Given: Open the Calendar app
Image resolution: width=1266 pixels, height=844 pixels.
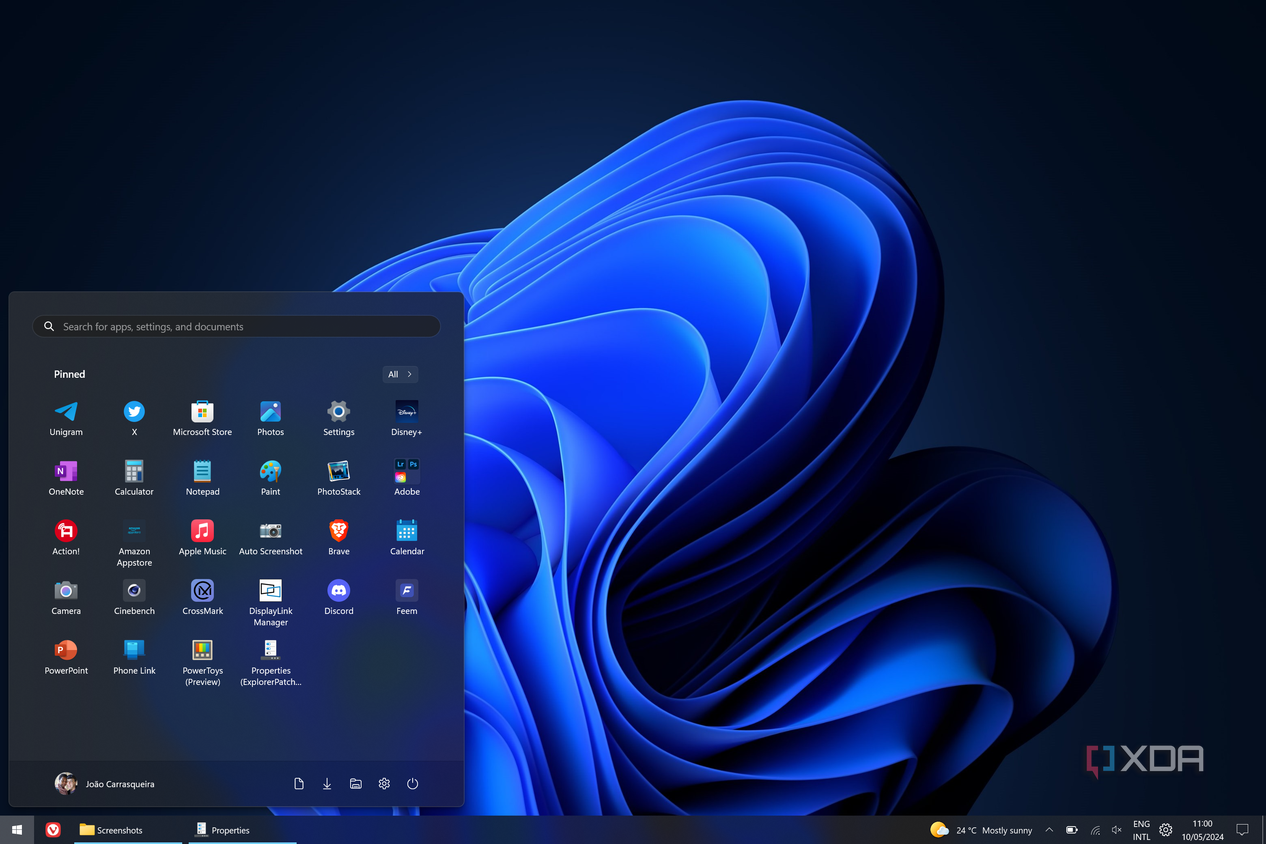Looking at the screenshot, I should point(407,538).
